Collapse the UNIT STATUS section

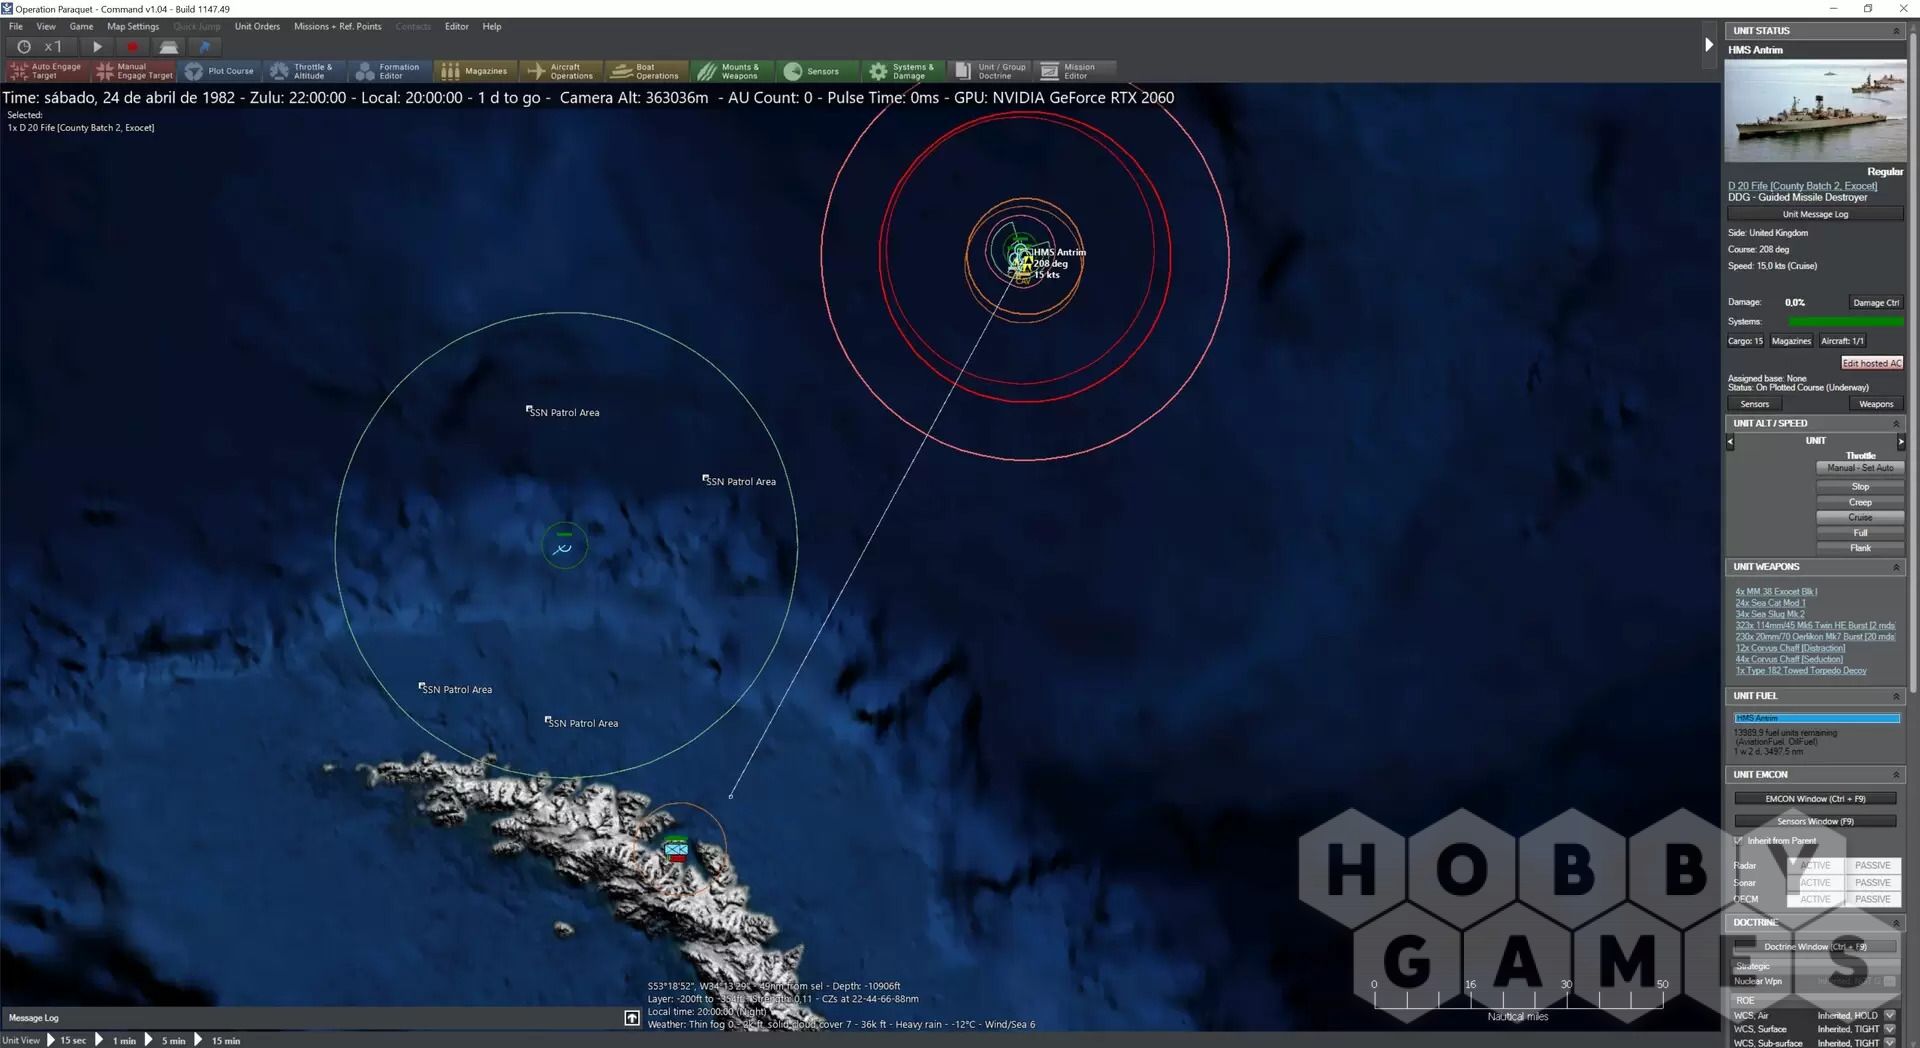[1896, 31]
